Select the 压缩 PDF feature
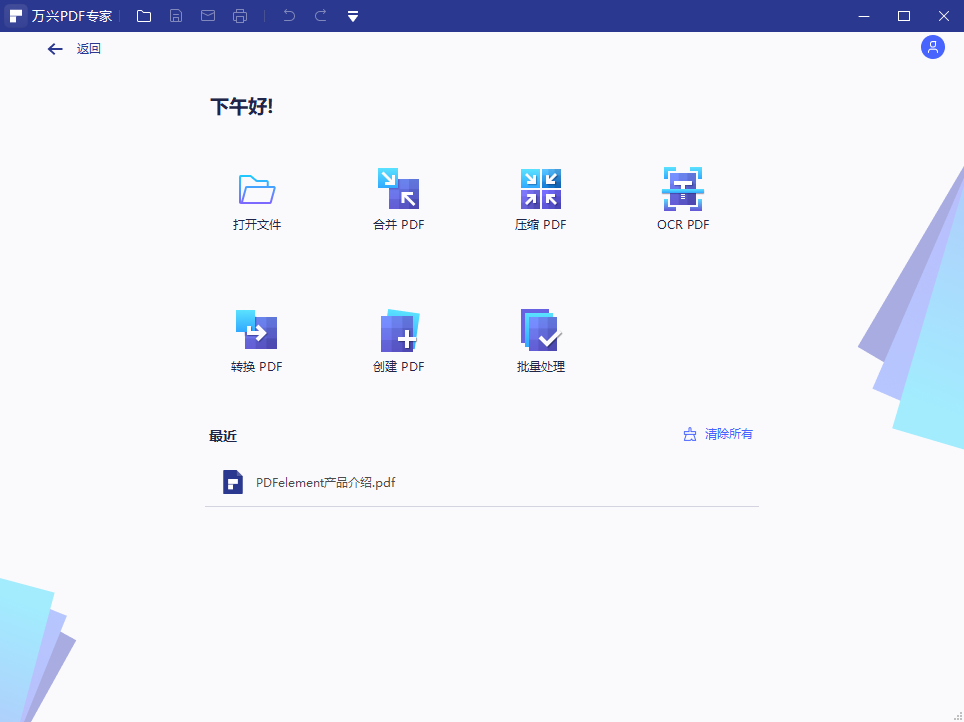964x722 pixels. click(x=540, y=196)
